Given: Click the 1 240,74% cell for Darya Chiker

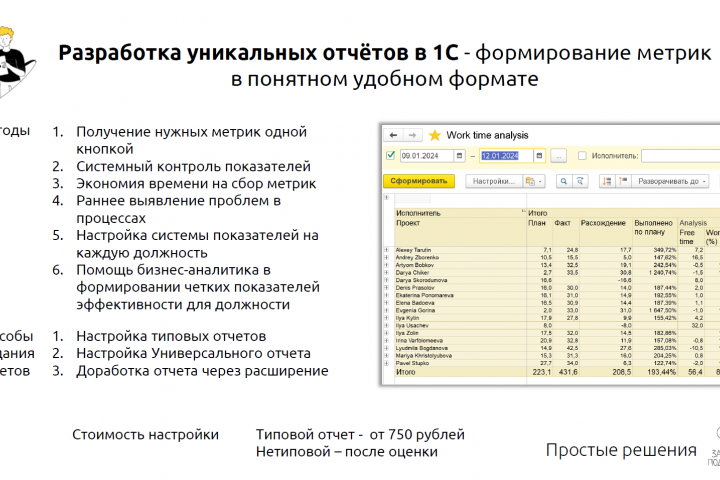Looking at the screenshot, I should click(655, 272).
